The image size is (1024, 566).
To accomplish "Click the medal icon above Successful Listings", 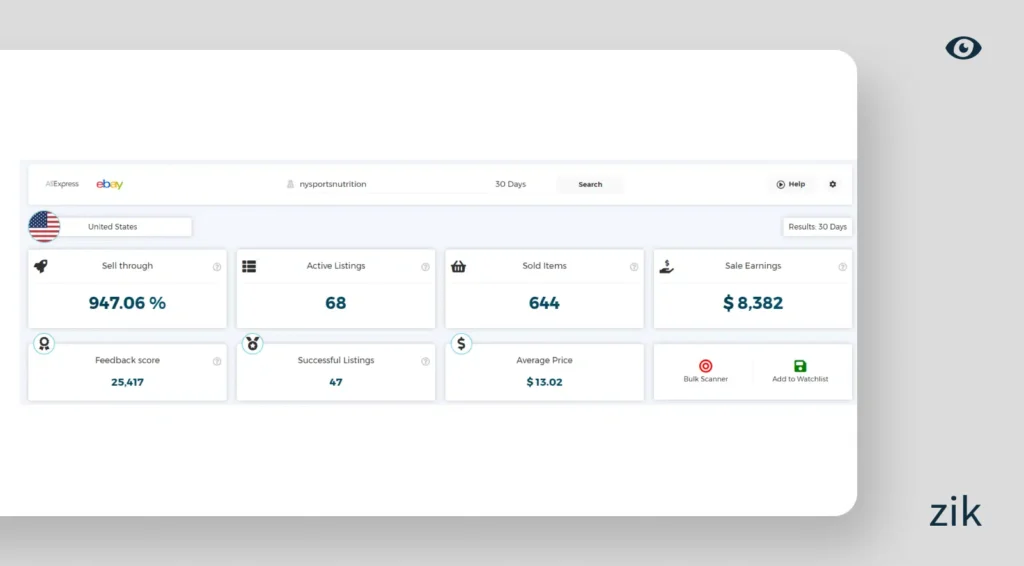I will point(252,343).
